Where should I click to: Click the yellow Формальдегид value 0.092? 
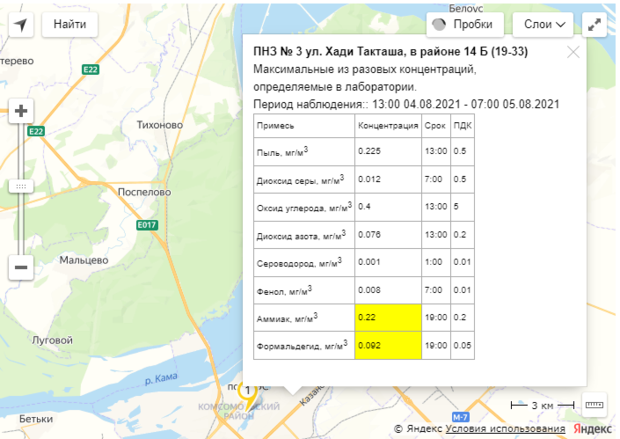pyautogui.click(x=388, y=345)
